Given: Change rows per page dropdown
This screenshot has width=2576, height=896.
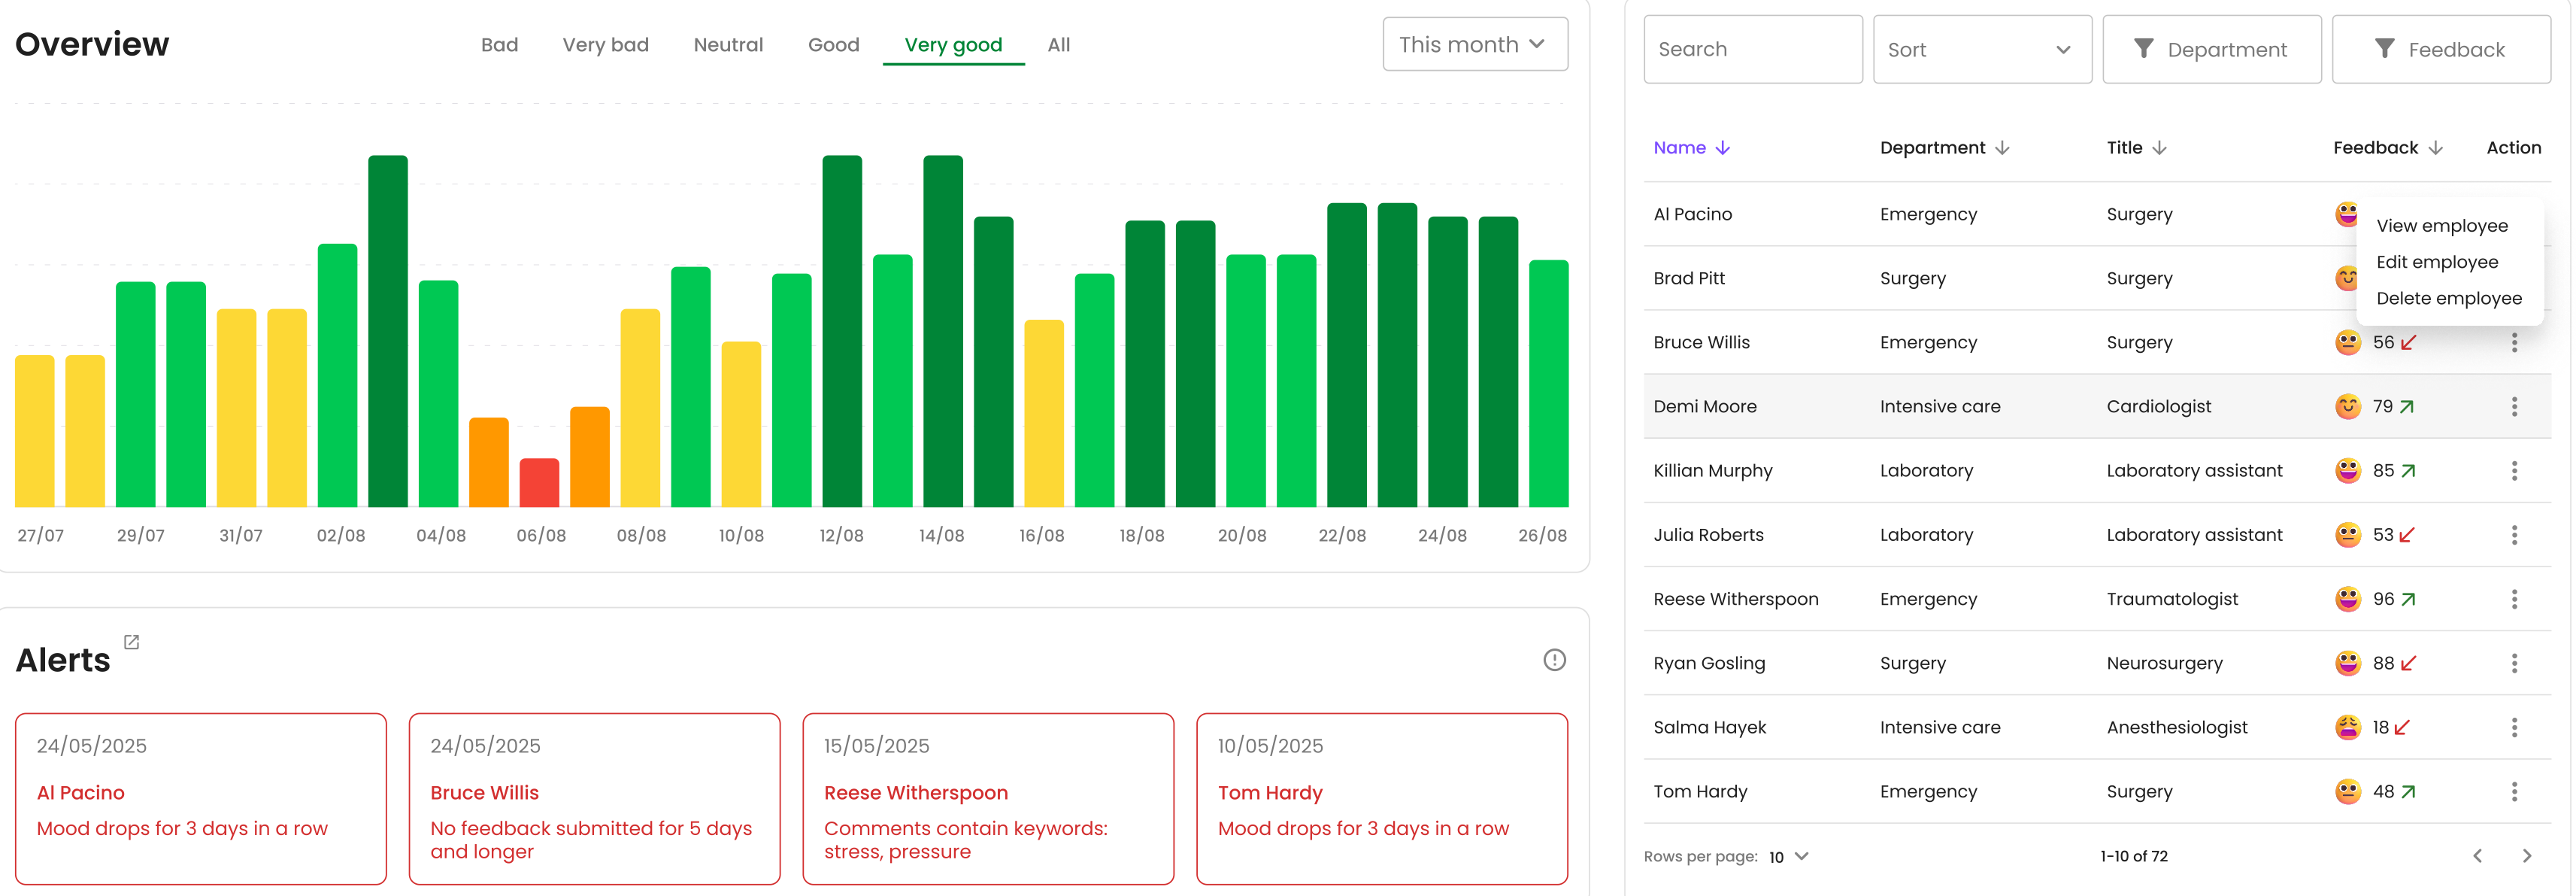Looking at the screenshot, I should pos(1789,857).
